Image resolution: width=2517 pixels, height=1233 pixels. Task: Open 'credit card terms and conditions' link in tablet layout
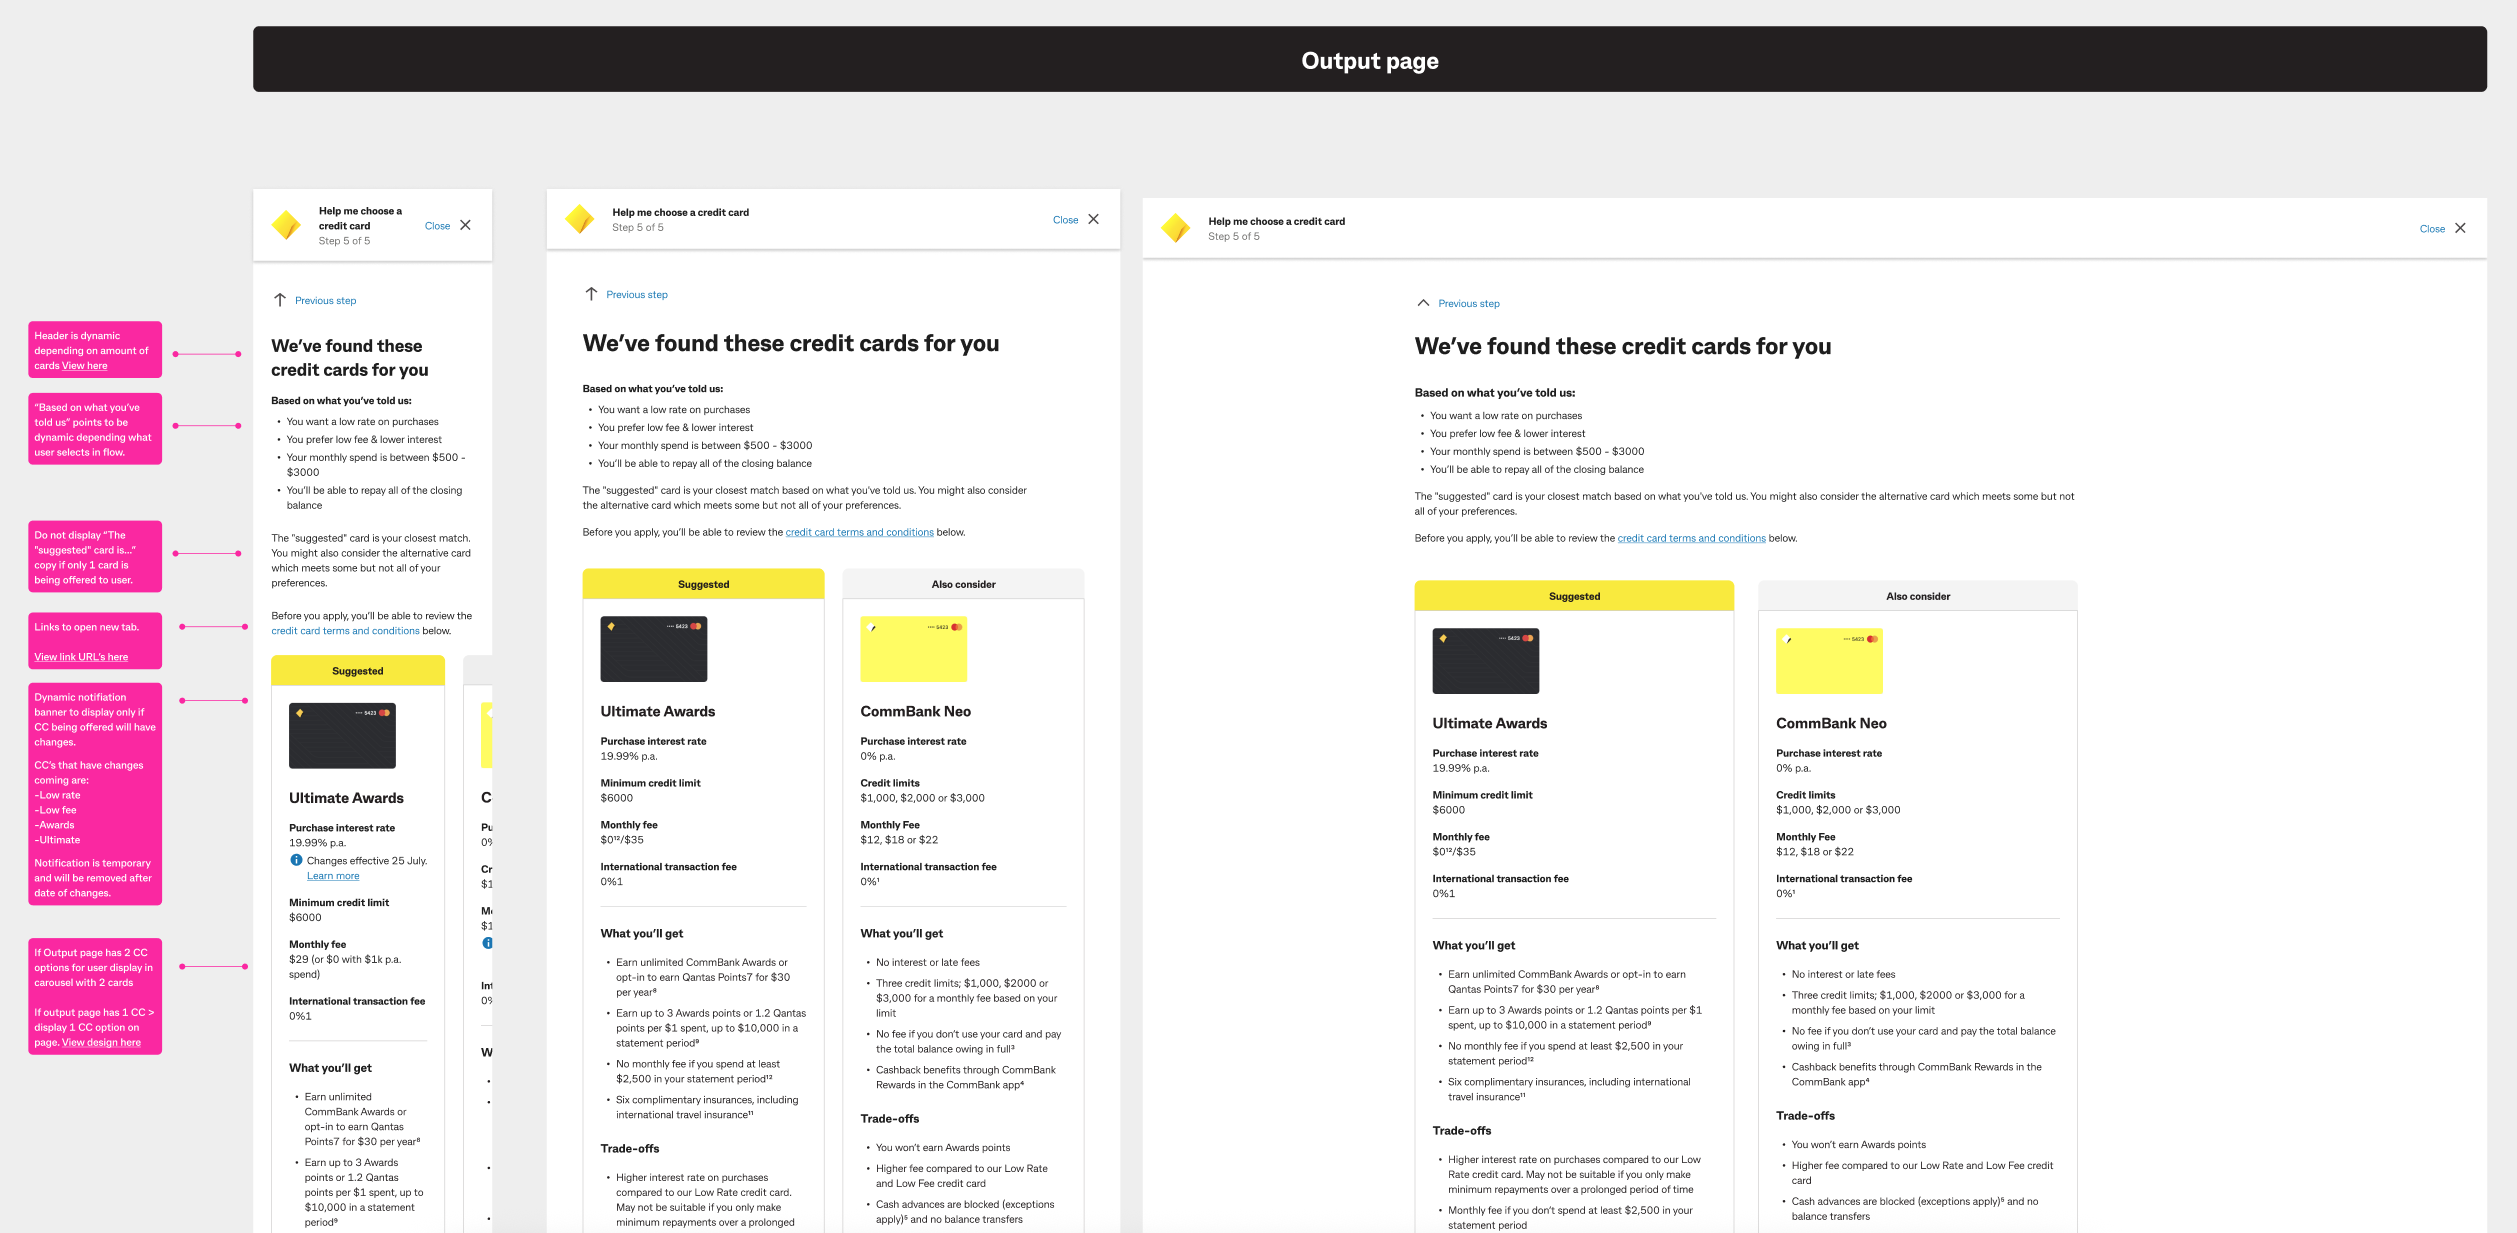tap(859, 532)
